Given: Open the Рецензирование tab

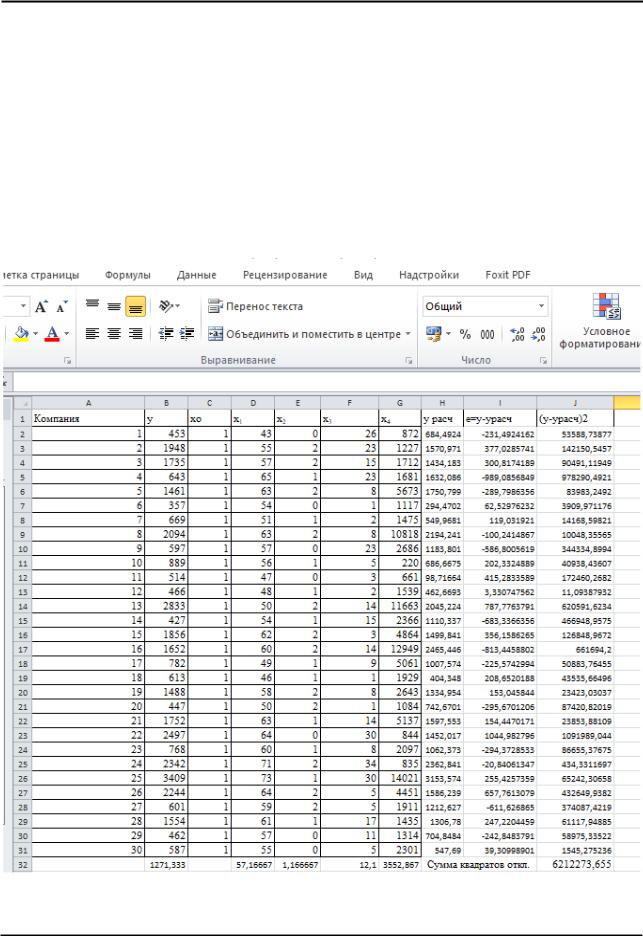Looking at the screenshot, I should click(285, 275).
